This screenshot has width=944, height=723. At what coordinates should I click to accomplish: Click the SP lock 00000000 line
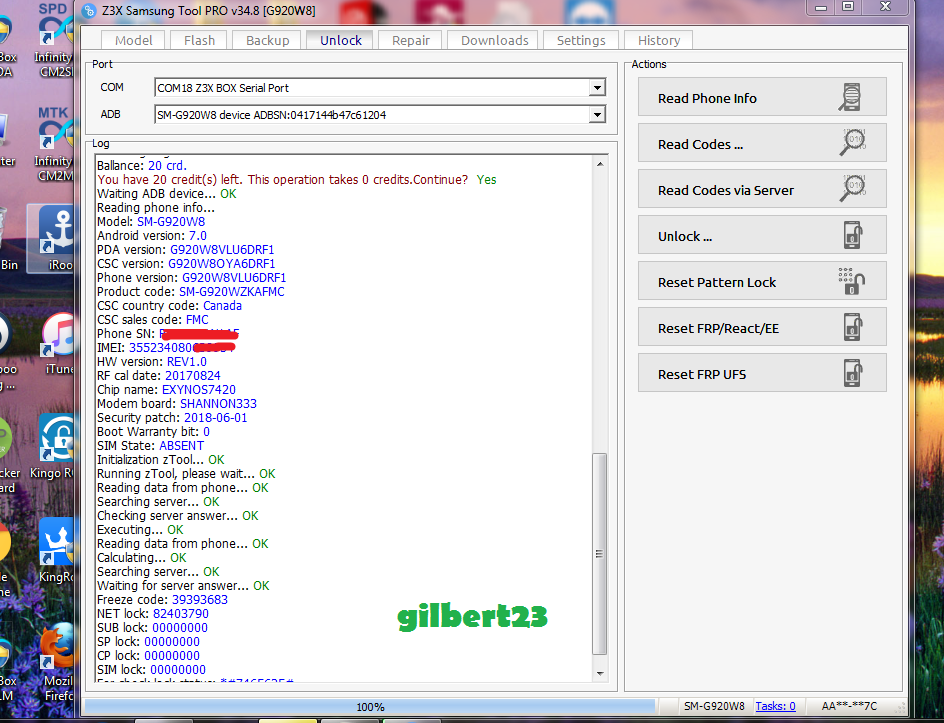click(x=148, y=642)
